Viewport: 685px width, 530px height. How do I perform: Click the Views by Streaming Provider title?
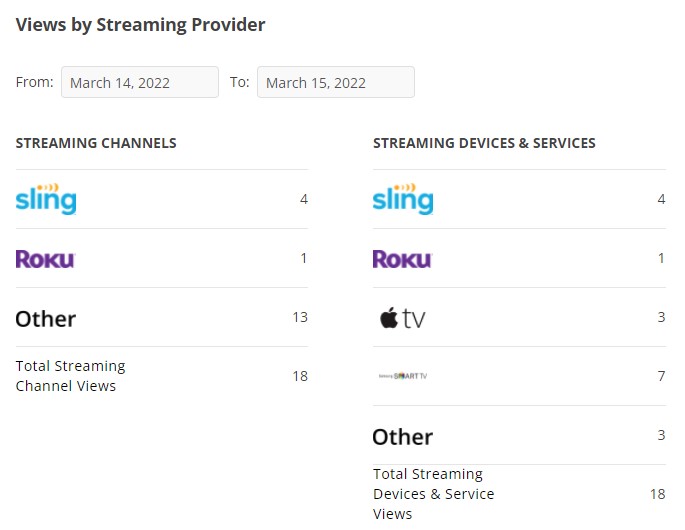click(x=140, y=25)
